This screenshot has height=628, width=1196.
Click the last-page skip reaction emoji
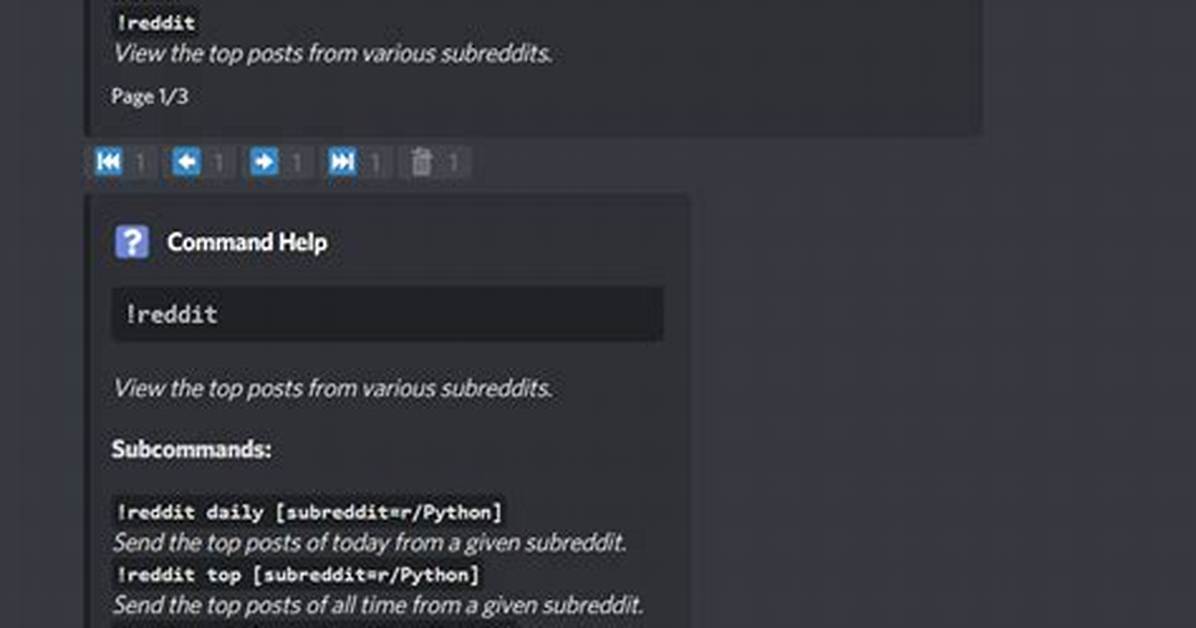(x=342, y=162)
